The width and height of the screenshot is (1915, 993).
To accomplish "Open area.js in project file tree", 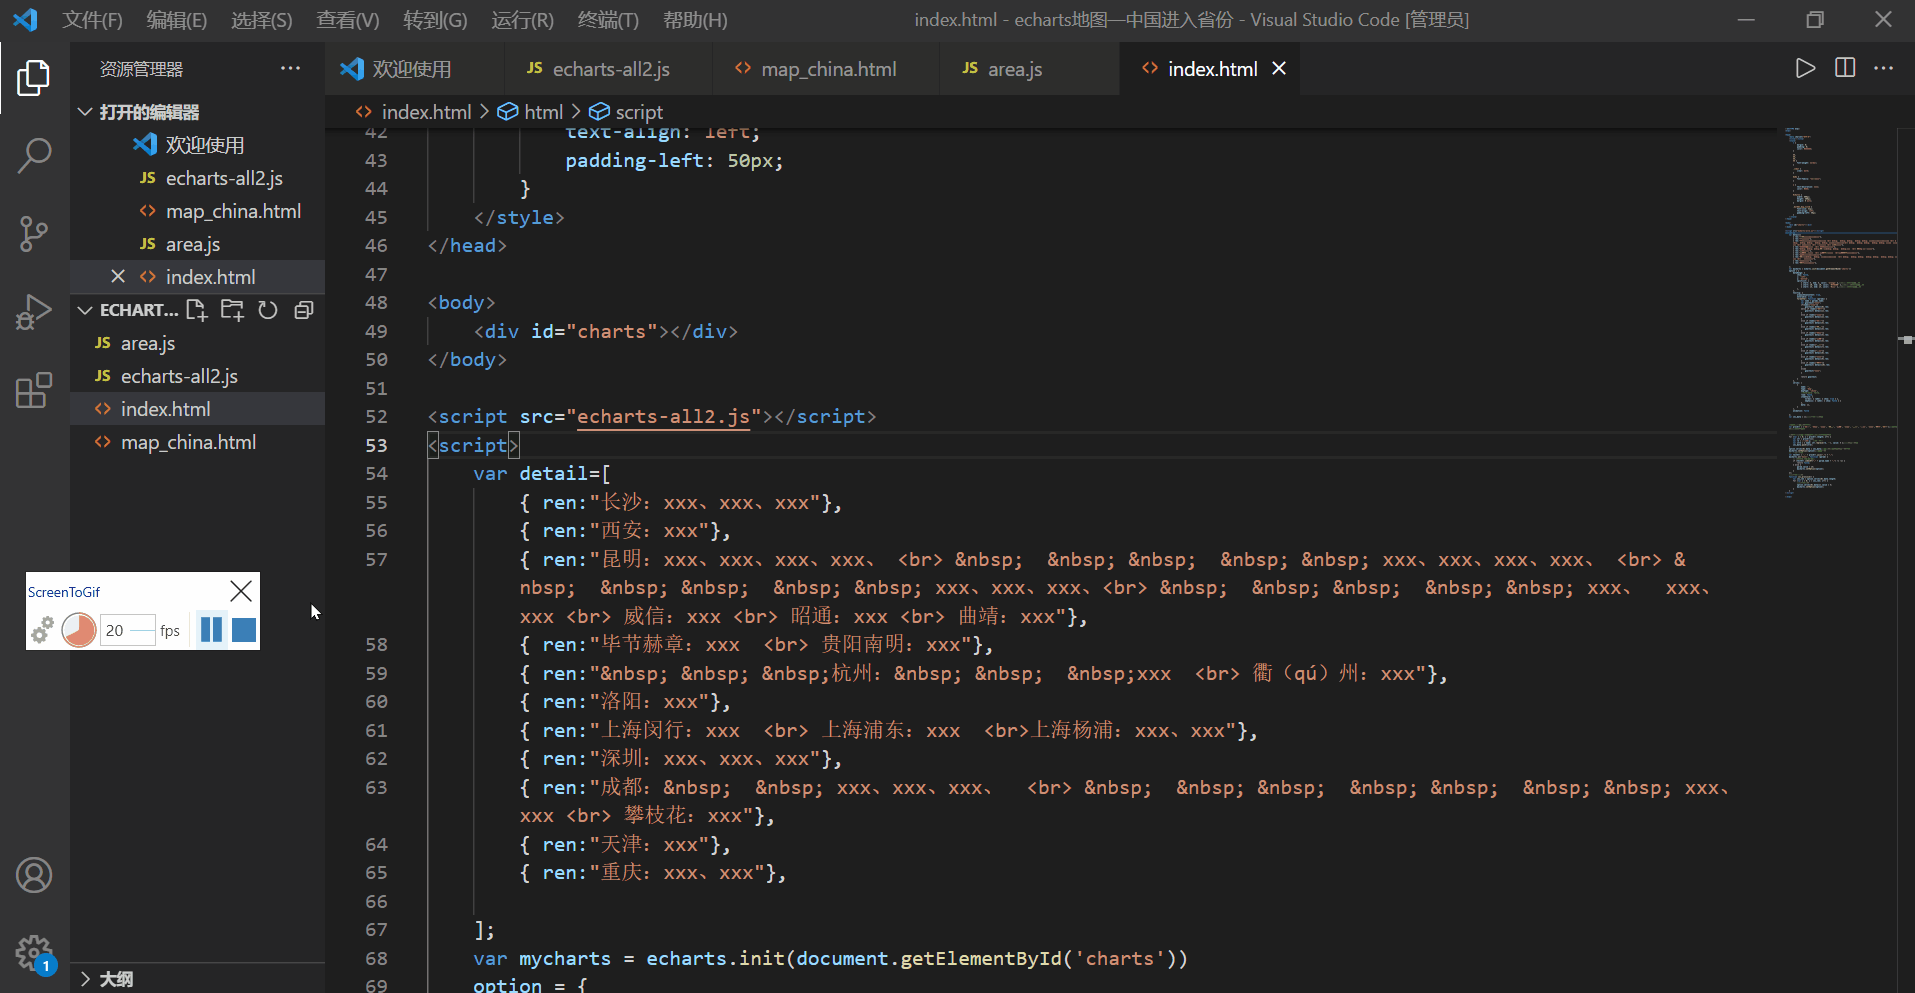I will coord(198,343).
